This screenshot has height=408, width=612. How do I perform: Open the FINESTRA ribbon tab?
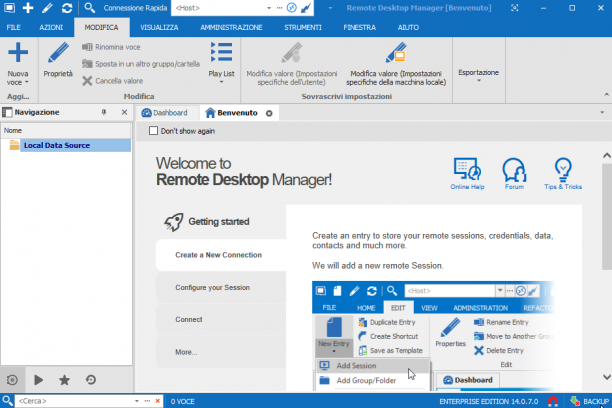(359, 27)
